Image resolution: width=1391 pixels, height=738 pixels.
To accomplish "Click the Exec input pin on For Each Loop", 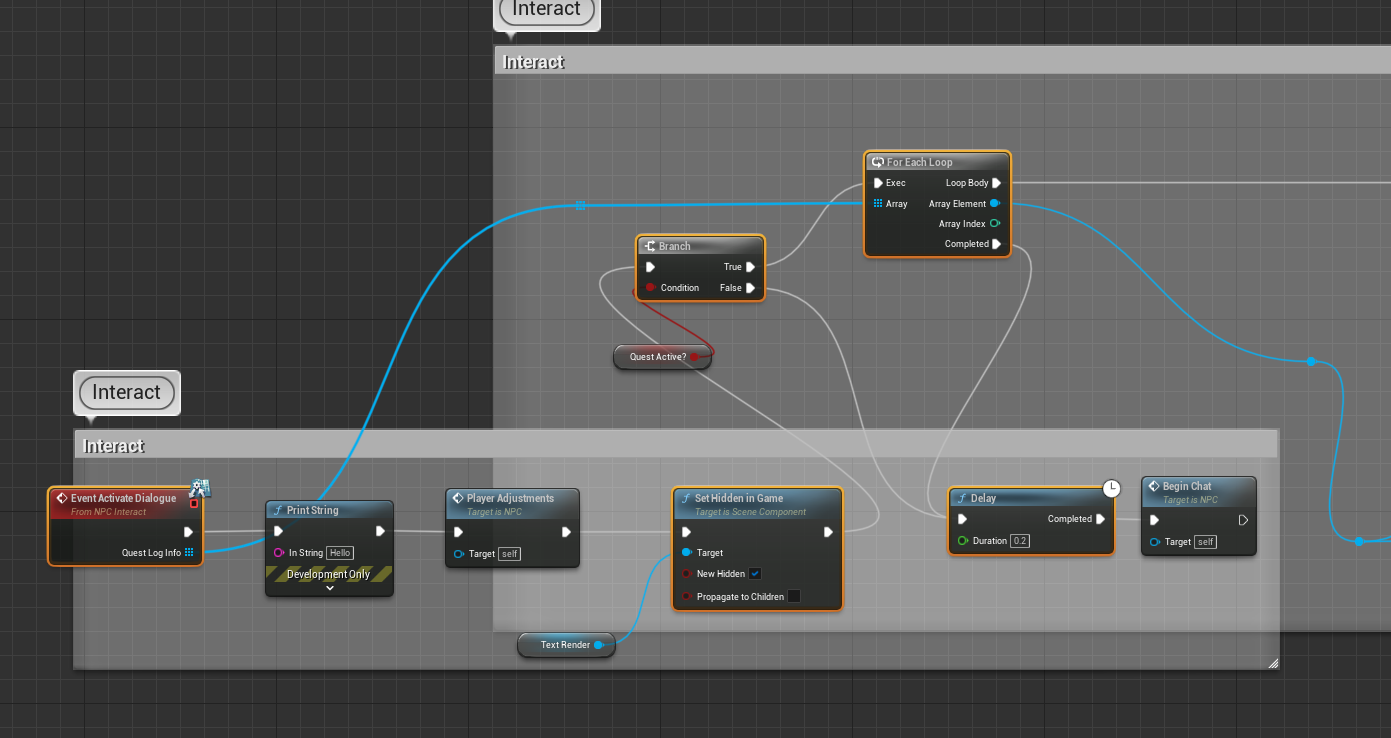I will pyautogui.click(x=878, y=183).
